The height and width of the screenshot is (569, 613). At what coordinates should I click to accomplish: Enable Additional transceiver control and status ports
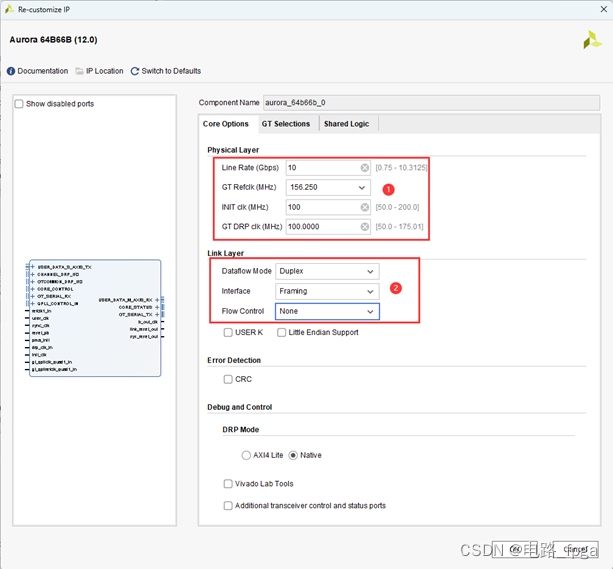point(228,506)
